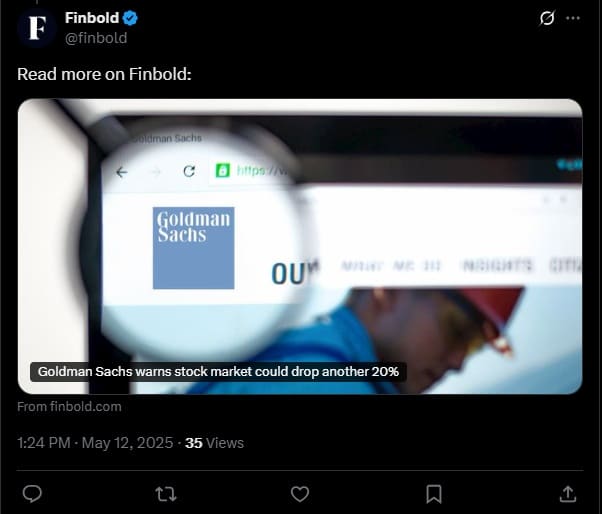Screen dimensions: 602x514
Task: Click the 'Read more on Finbold:' tweet text
Action: coord(104,74)
